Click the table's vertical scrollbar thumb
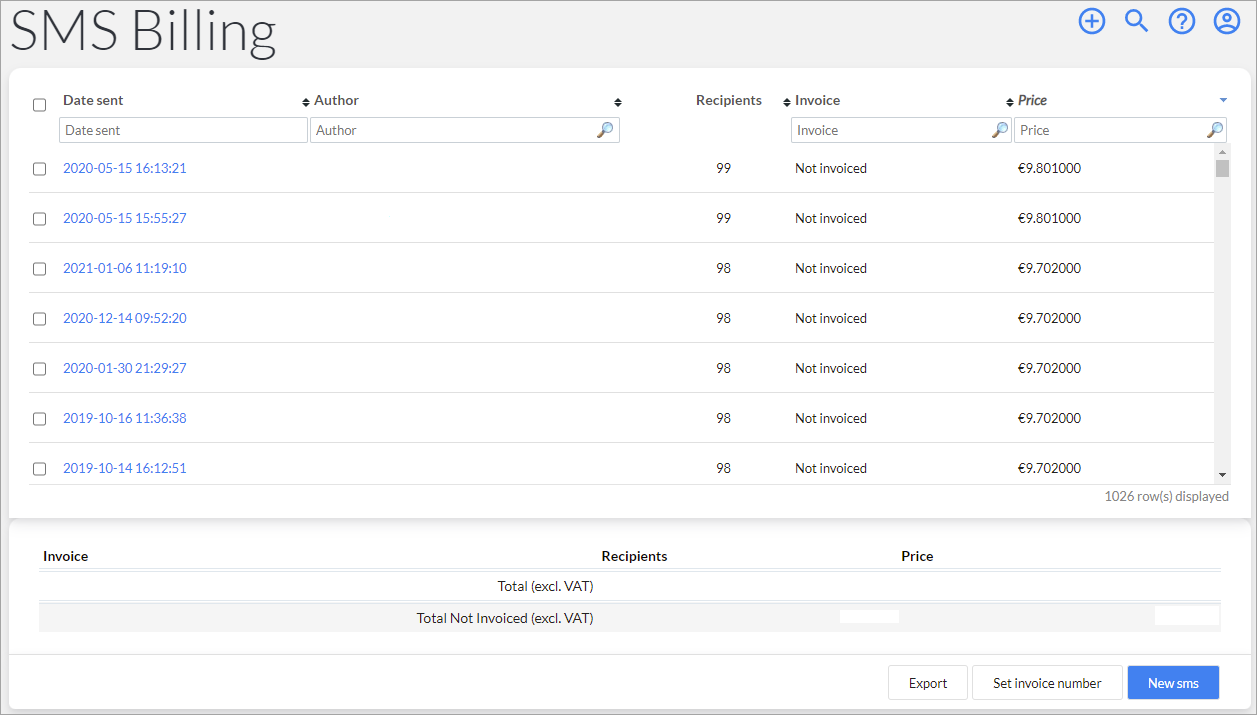 coord(1223,168)
